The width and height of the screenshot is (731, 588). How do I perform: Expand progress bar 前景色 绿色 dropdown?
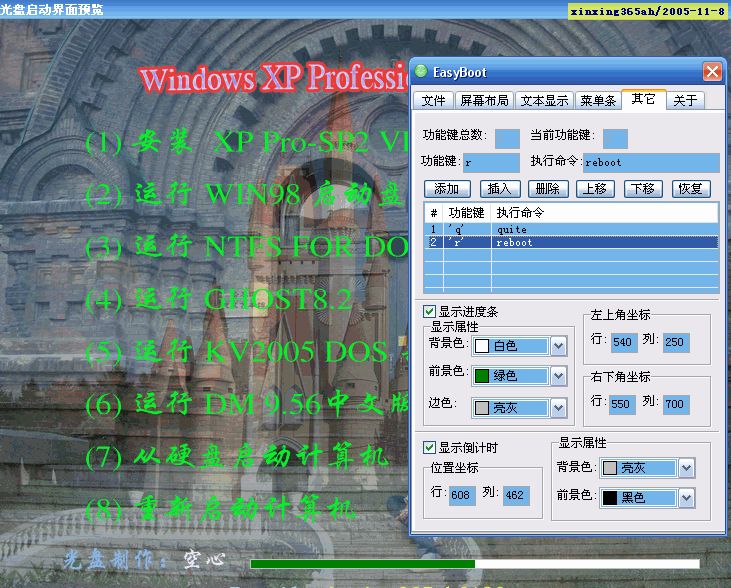tap(559, 376)
